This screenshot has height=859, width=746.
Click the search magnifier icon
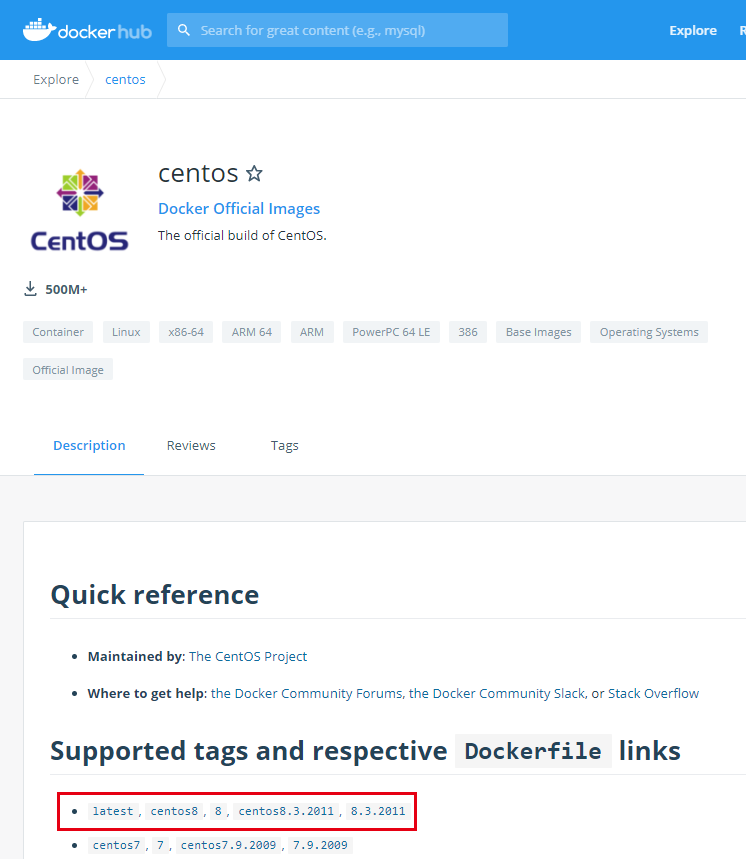pos(184,30)
